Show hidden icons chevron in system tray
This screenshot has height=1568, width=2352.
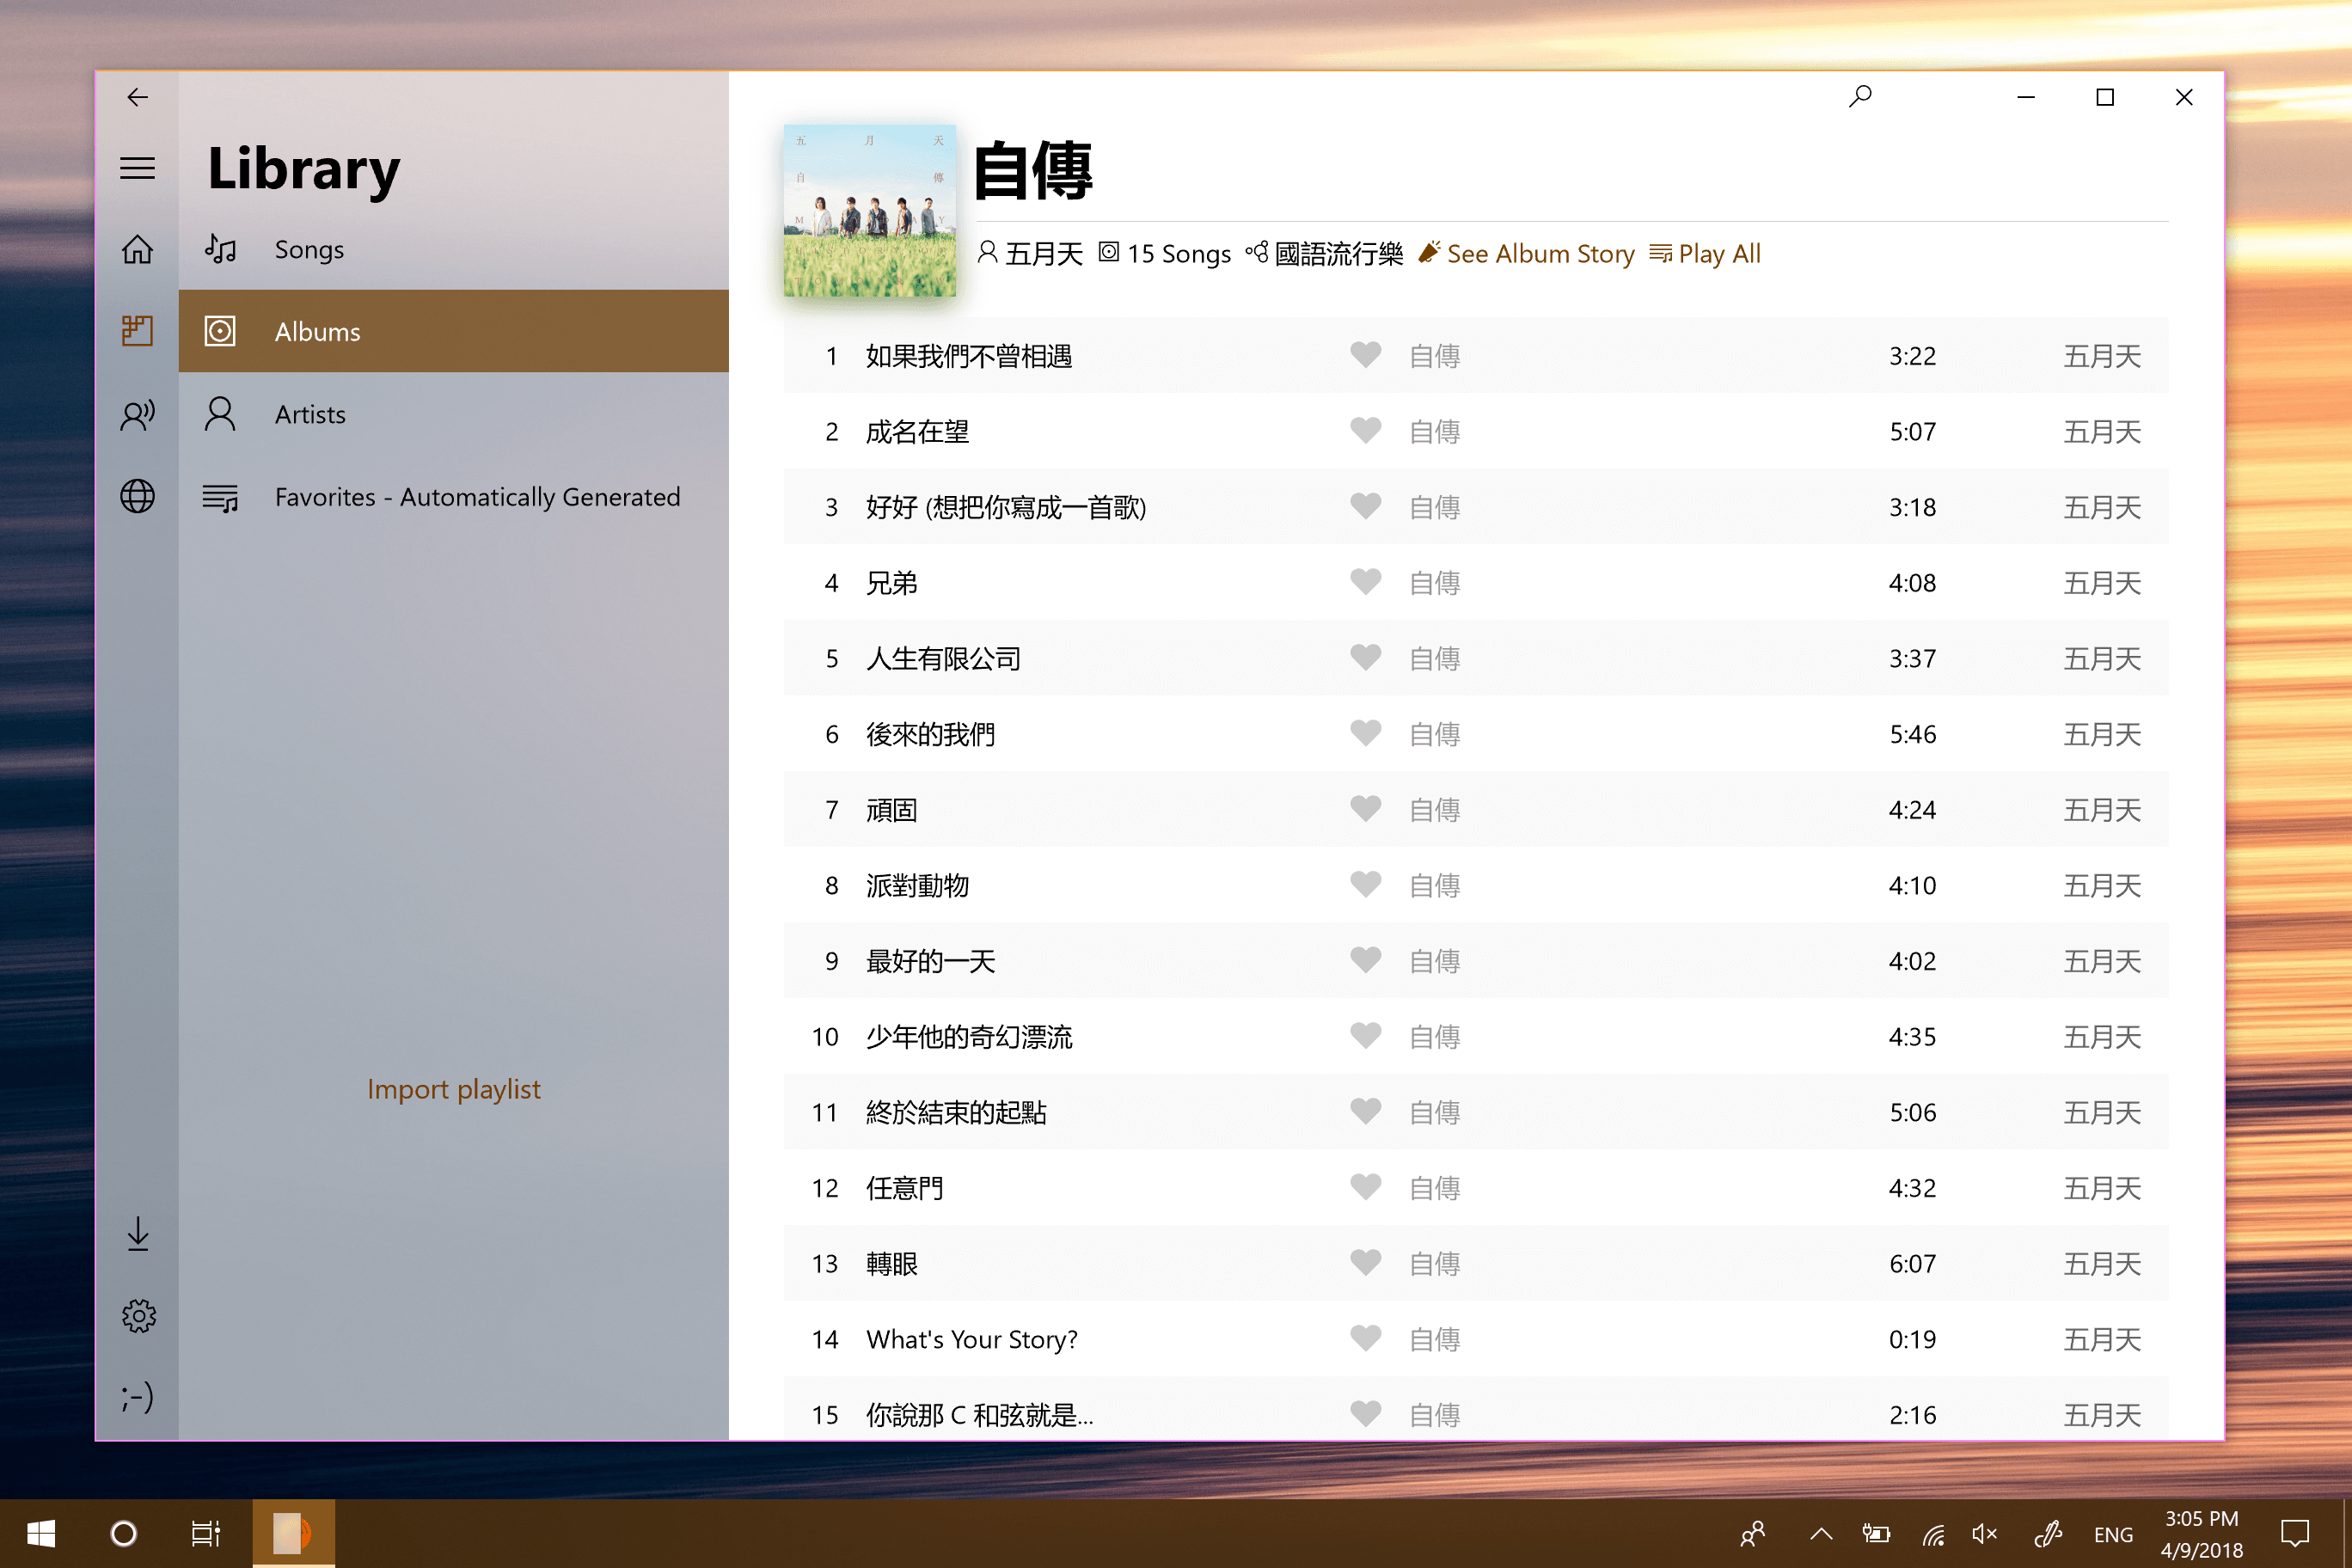[x=1820, y=1533]
